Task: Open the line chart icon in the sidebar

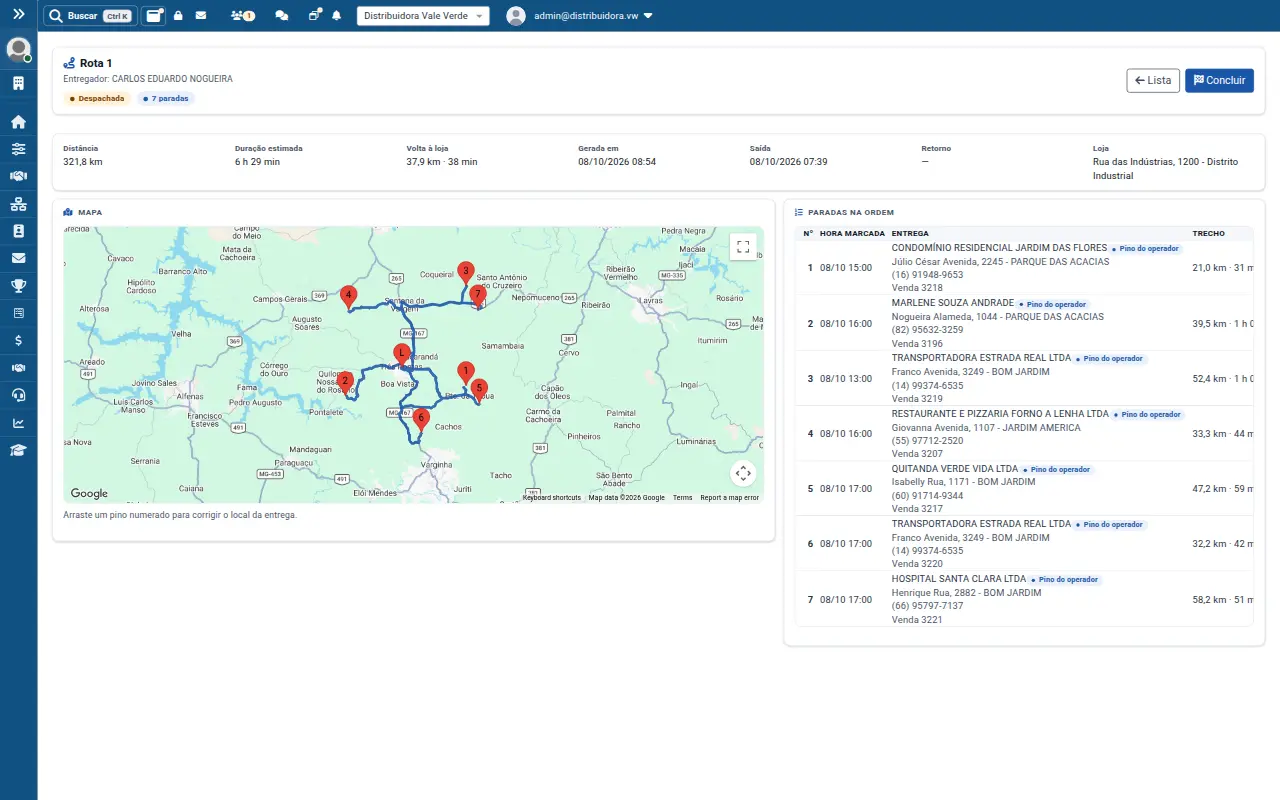Action: (x=18, y=422)
